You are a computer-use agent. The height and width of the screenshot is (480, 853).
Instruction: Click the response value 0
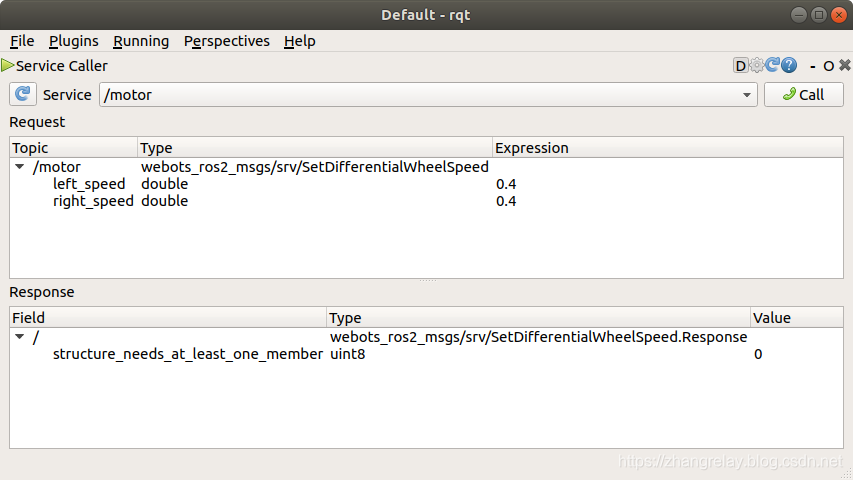(758, 354)
